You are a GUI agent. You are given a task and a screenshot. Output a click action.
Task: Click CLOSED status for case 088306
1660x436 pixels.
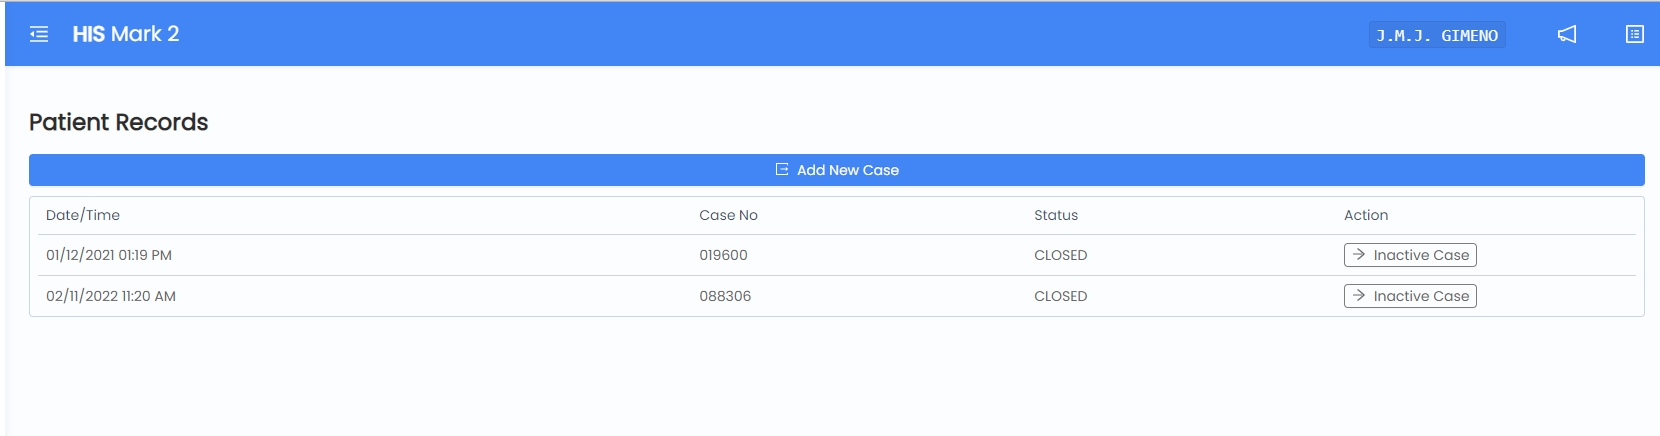(1060, 296)
